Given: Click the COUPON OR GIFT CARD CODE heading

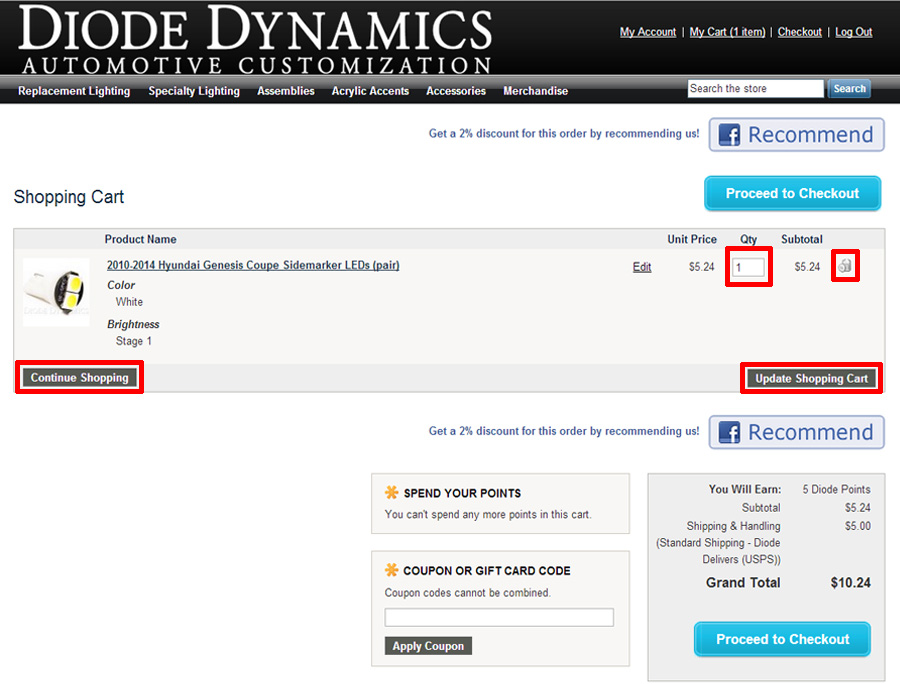Looking at the screenshot, I should (x=487, y=571).
